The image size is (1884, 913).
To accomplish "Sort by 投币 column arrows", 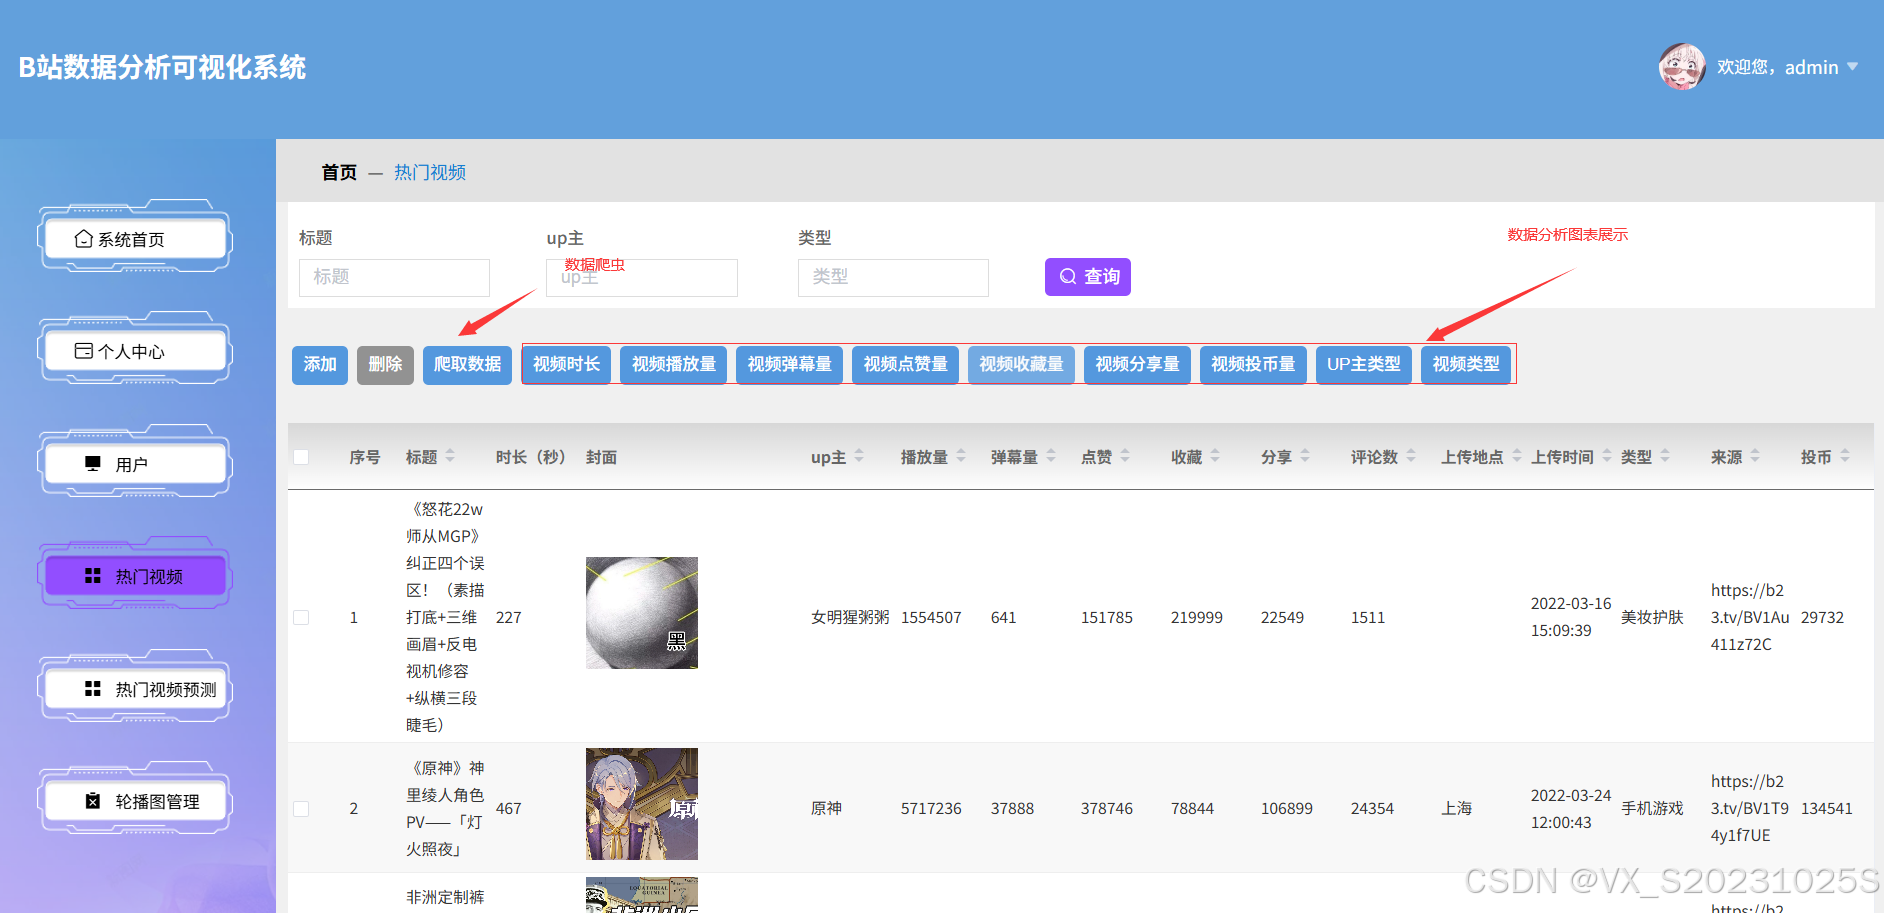I will pos(1845,456).
